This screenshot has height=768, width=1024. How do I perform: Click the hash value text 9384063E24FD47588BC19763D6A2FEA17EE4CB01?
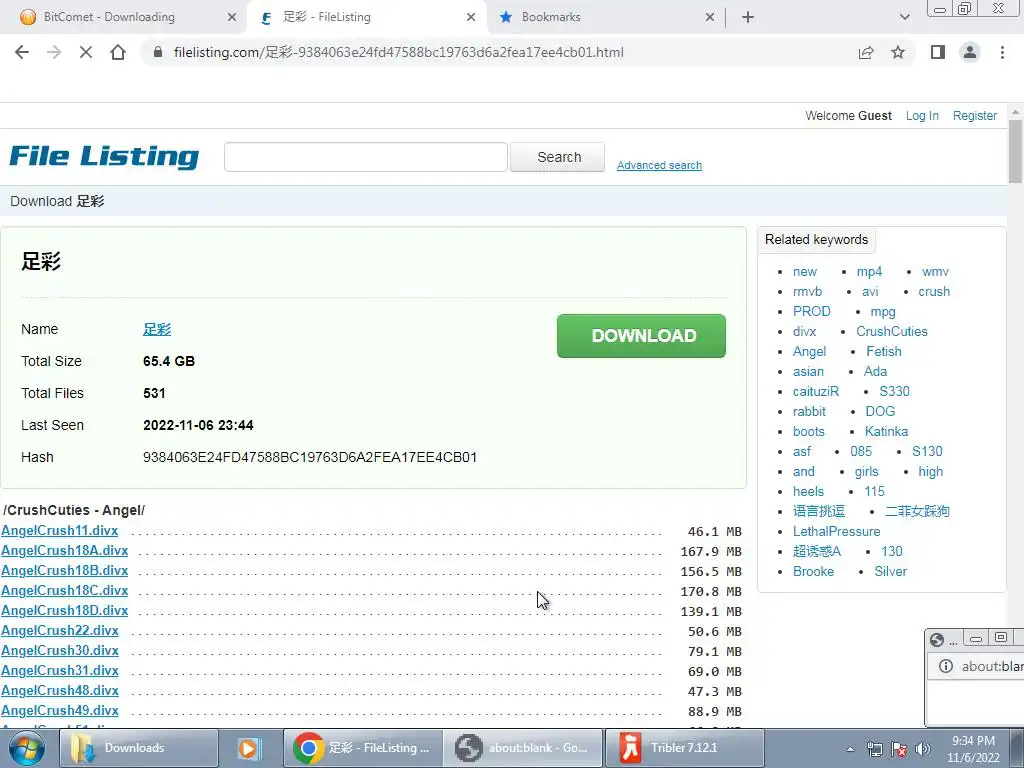[x=310, y=457]
